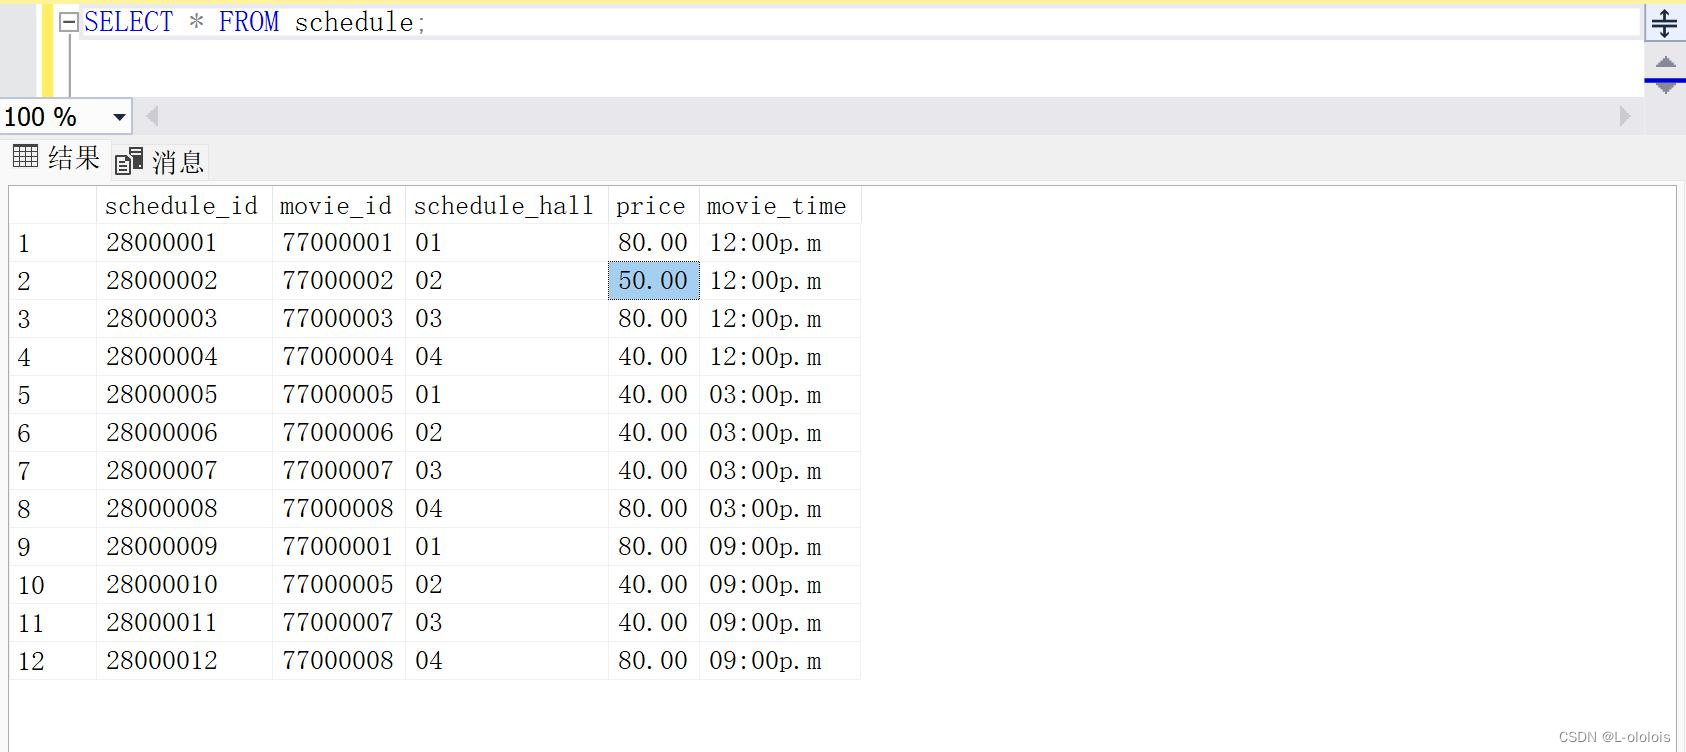Image resolution: width=1686 pixels, height=752 pixels.
Task: Select row number 6 header
Action: click(x=53, y=433)
